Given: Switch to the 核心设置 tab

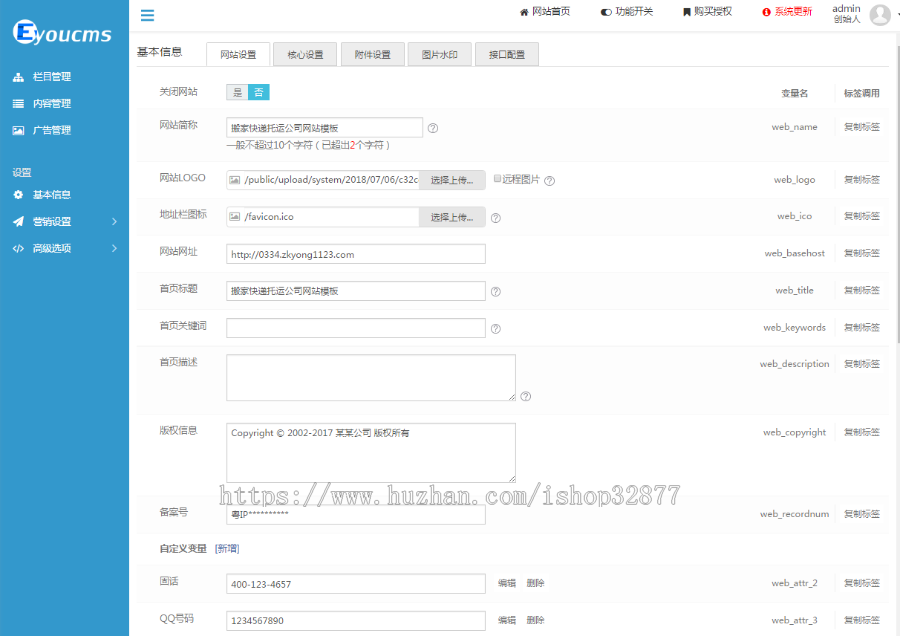Looking at the screenshot, I should pyautogui.click(x=305, y=55).
